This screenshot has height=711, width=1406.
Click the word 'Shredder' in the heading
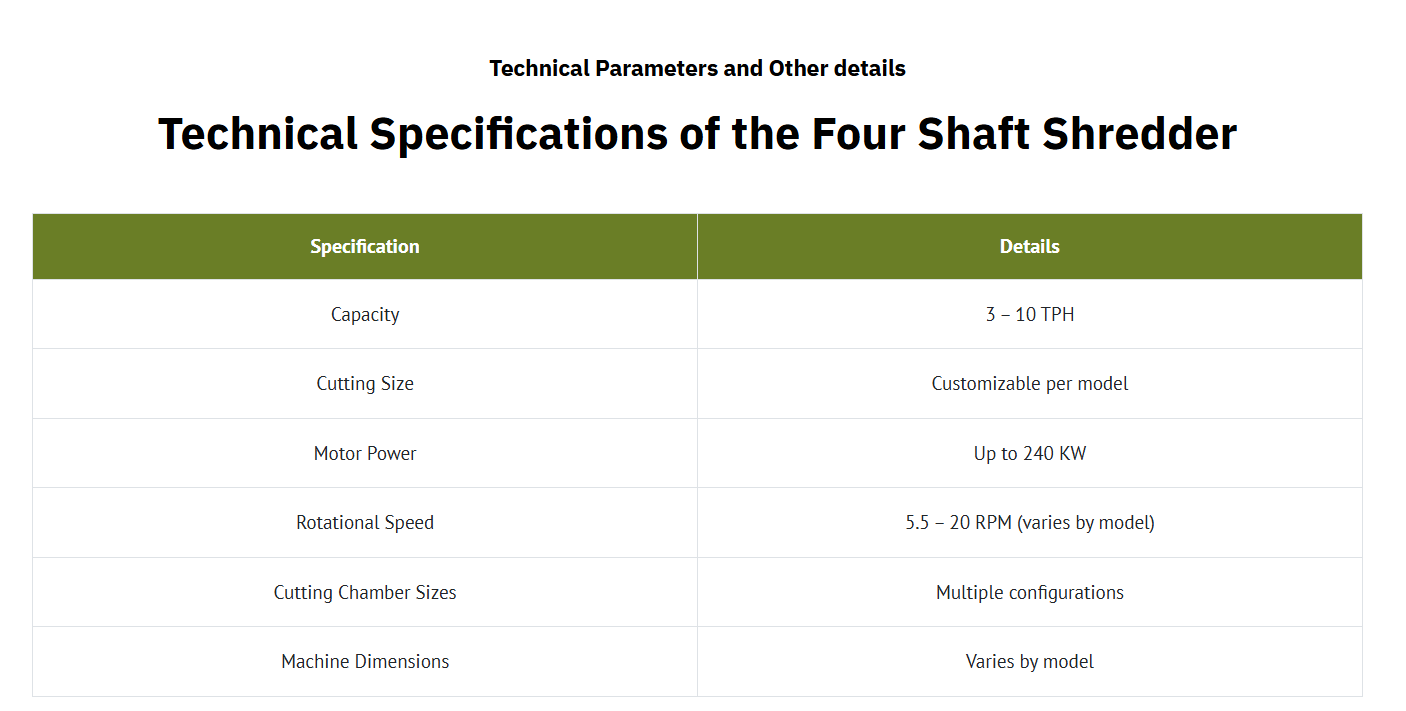click(x=1139, y=133)
